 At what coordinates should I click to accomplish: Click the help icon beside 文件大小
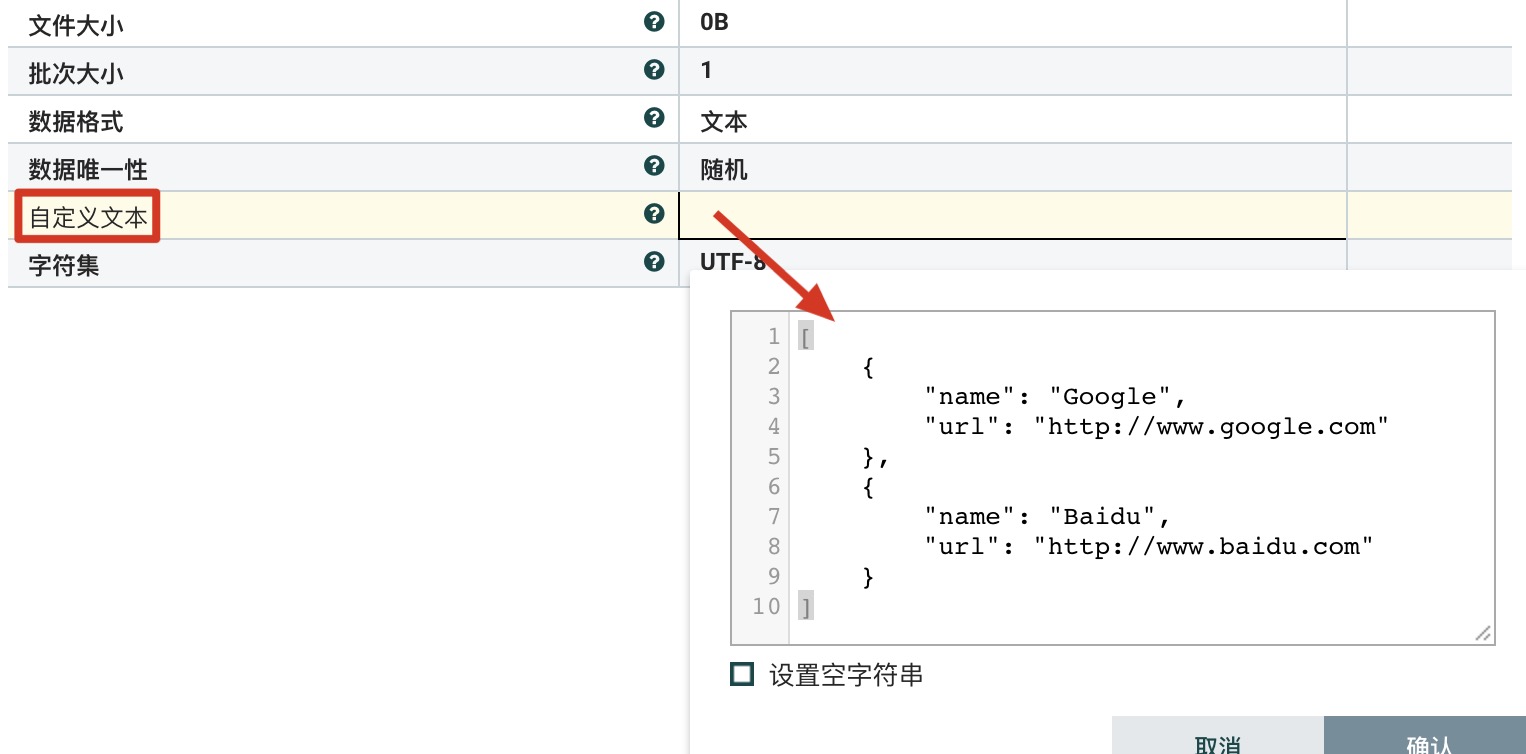click(x=654, y=22)
